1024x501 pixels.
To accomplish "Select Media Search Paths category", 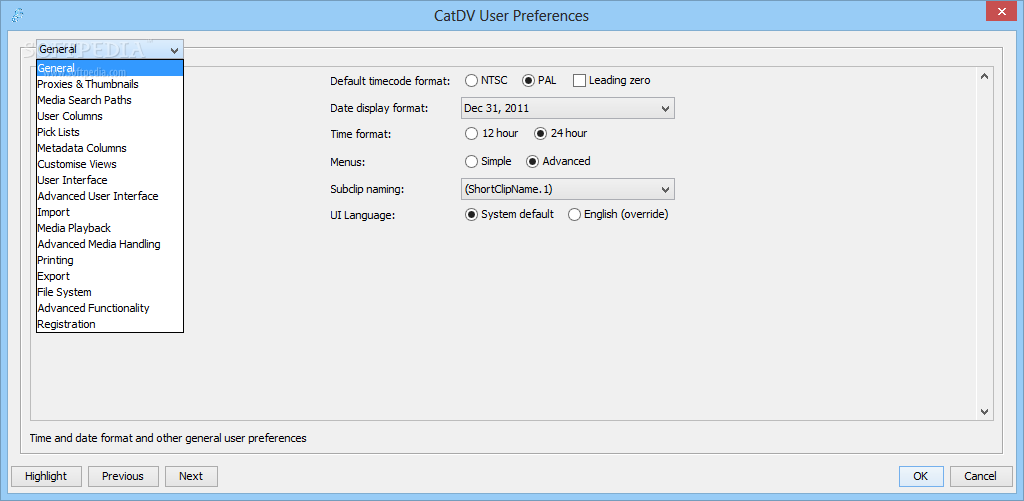I will click(110, 100).
